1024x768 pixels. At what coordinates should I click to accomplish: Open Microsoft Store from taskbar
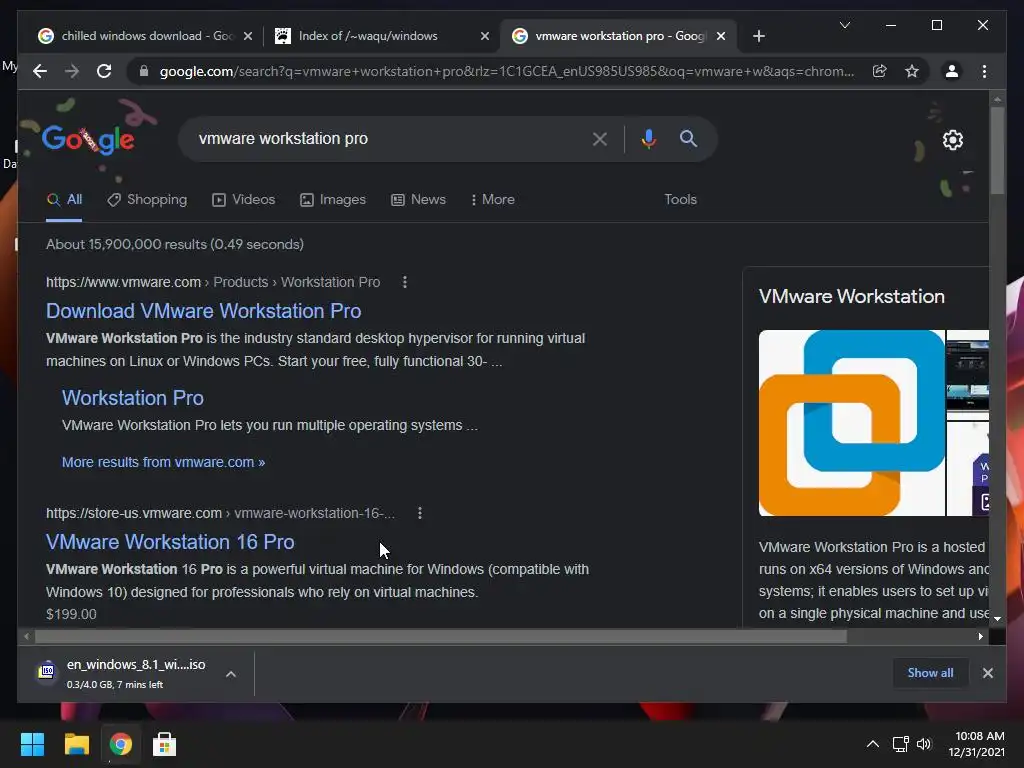164,744
